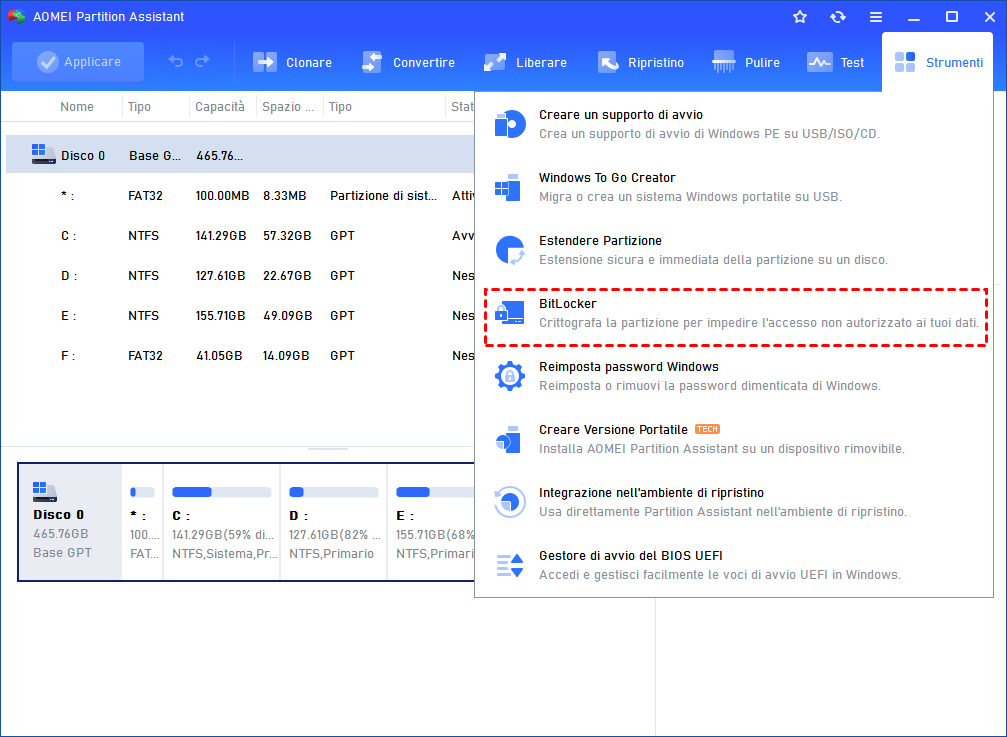This screenshot has height=737, width=1007.
Task: Click the Windows To Go icon
Action: point(508,187)
